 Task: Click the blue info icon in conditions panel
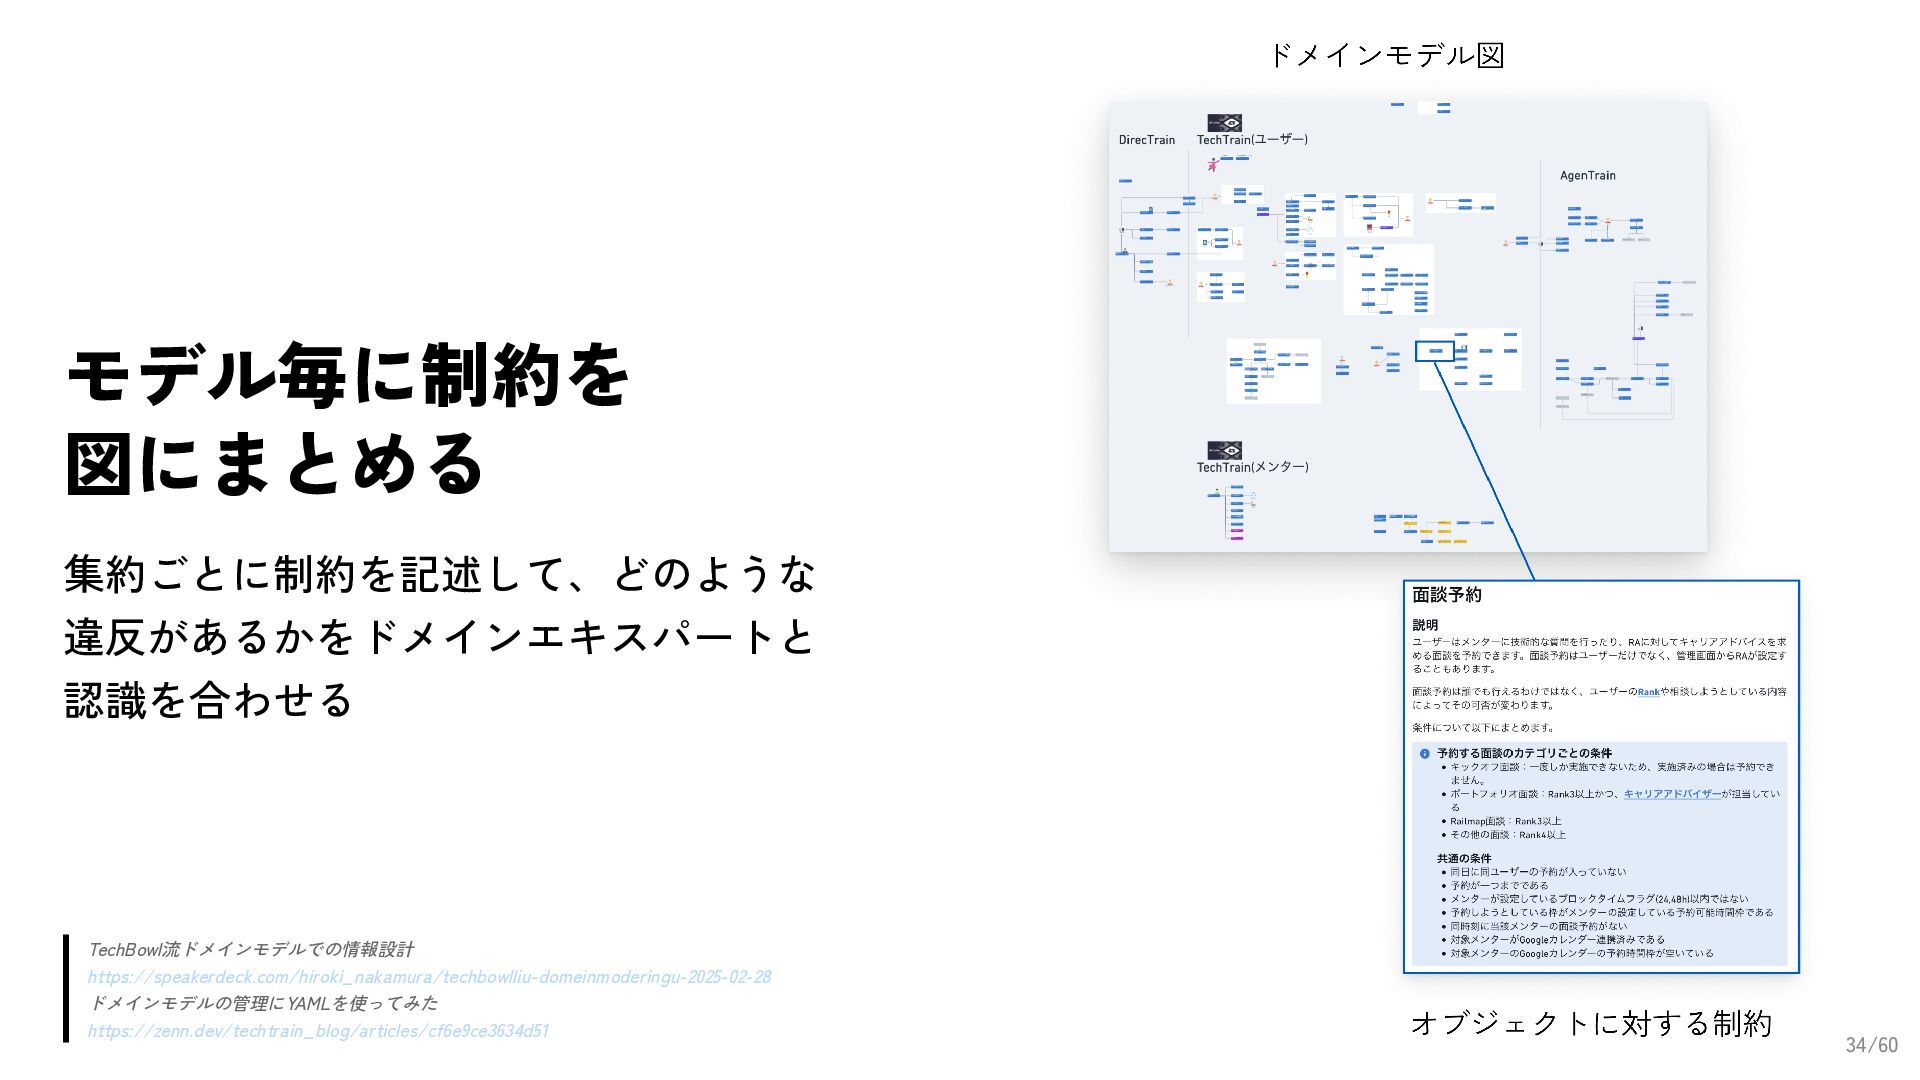click(1425, 754)
